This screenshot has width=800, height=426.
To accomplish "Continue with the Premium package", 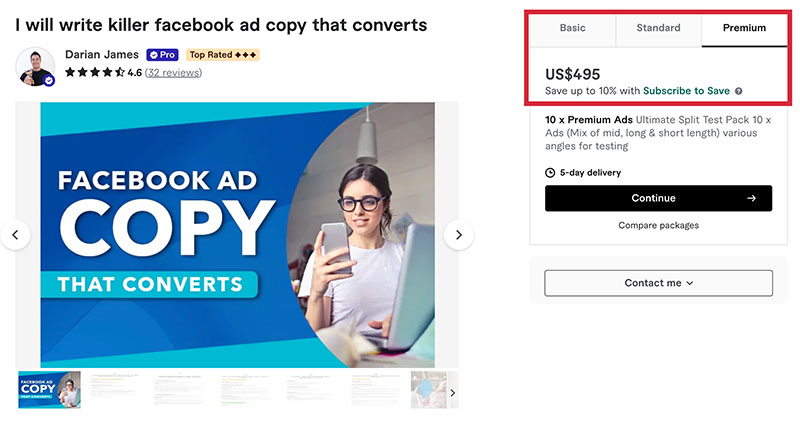I will (658, 198).
